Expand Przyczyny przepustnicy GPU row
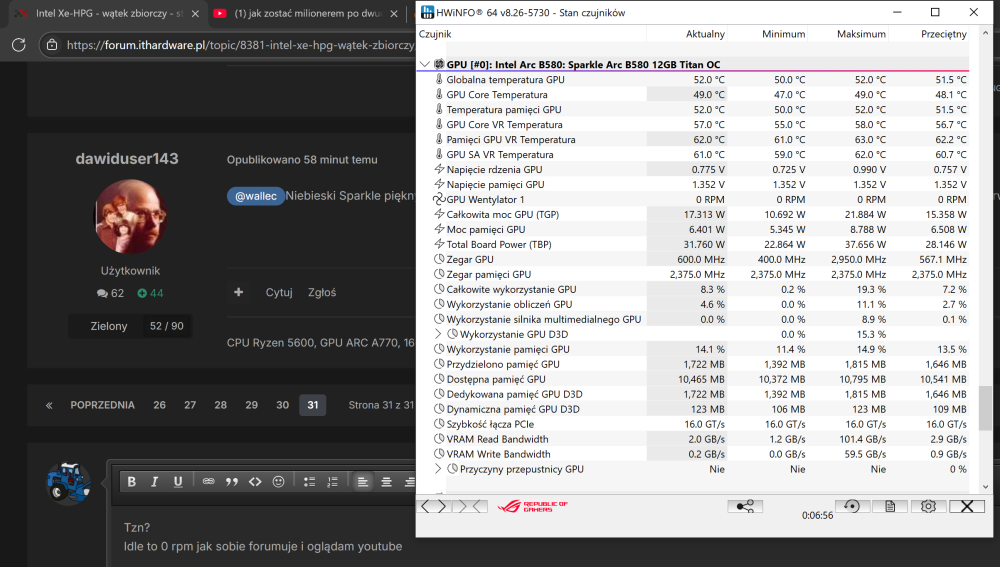The width and height of the screenshot is (1000, 567). point(438,469)
